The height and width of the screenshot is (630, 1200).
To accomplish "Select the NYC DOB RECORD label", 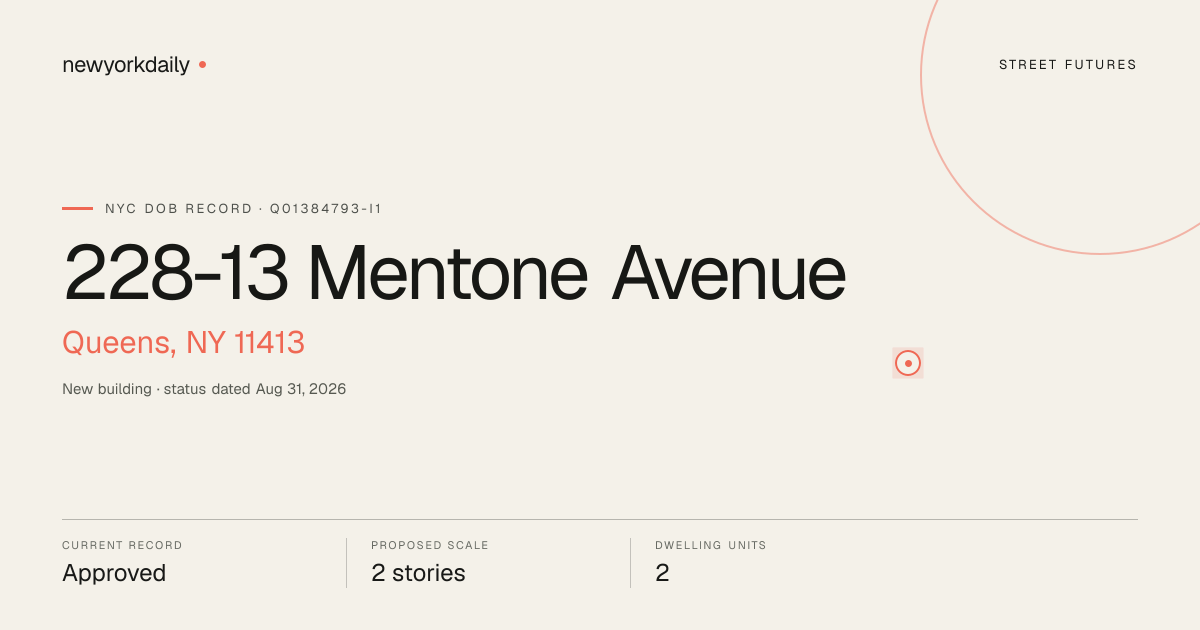I will [x=179, y=209].
